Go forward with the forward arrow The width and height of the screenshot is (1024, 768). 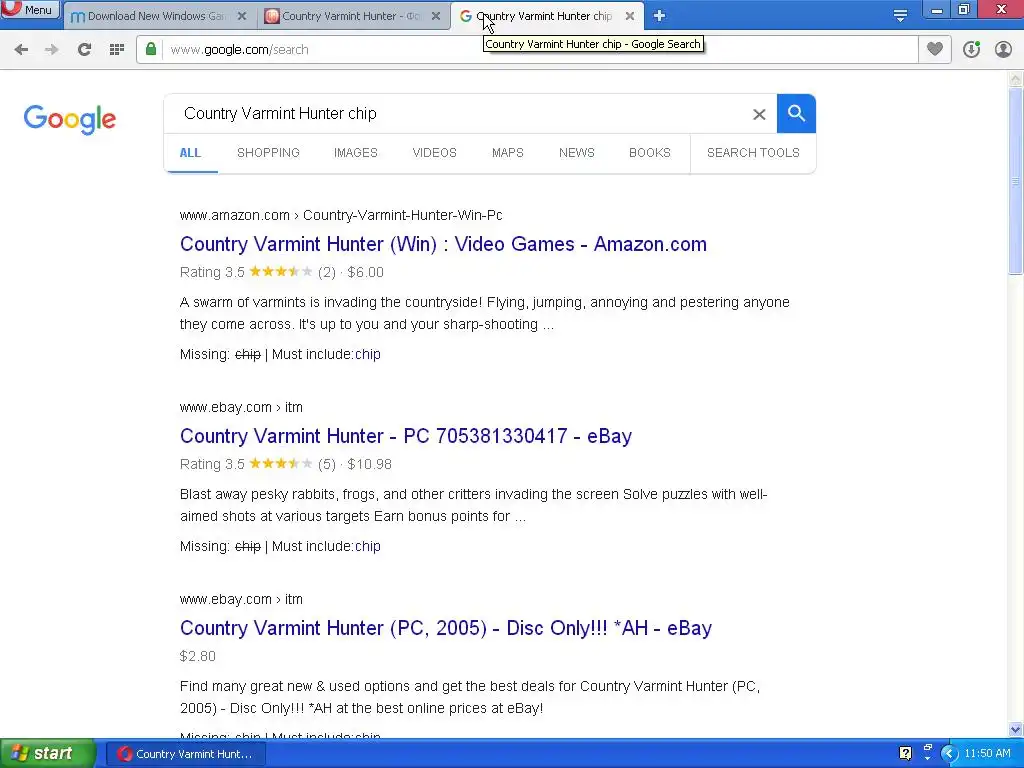(x=52, y=49)
